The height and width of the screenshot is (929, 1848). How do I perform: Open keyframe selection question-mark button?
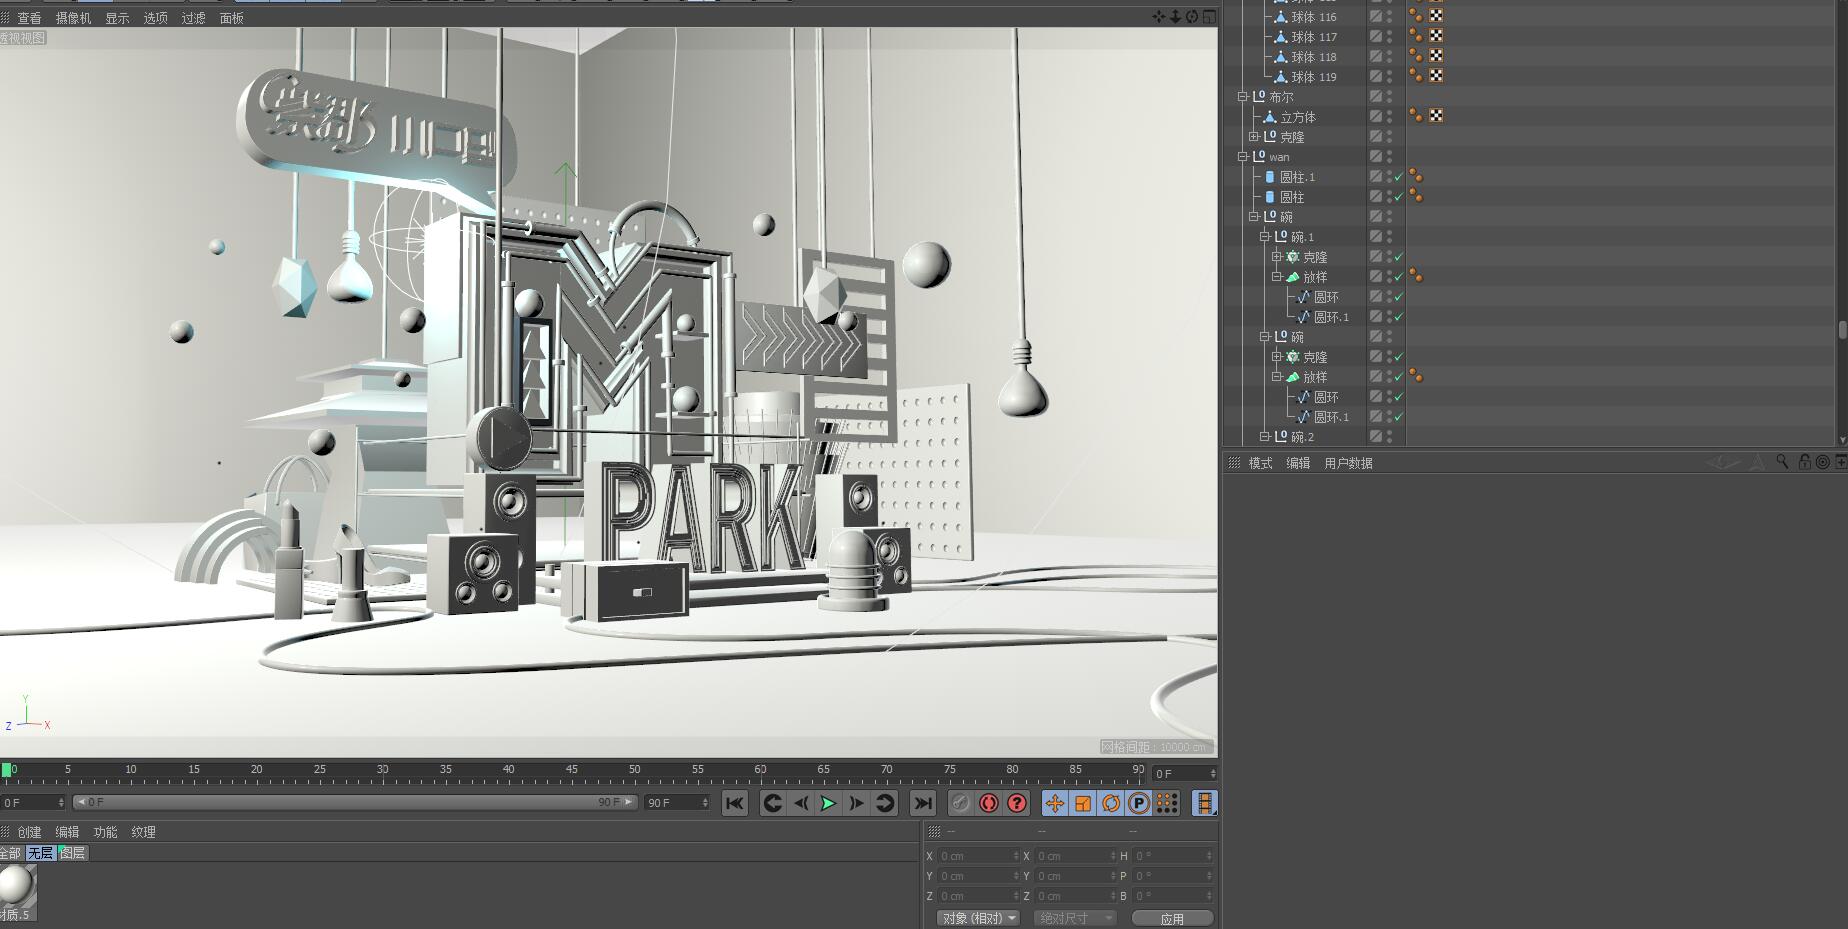click(x=1017, y=803)
